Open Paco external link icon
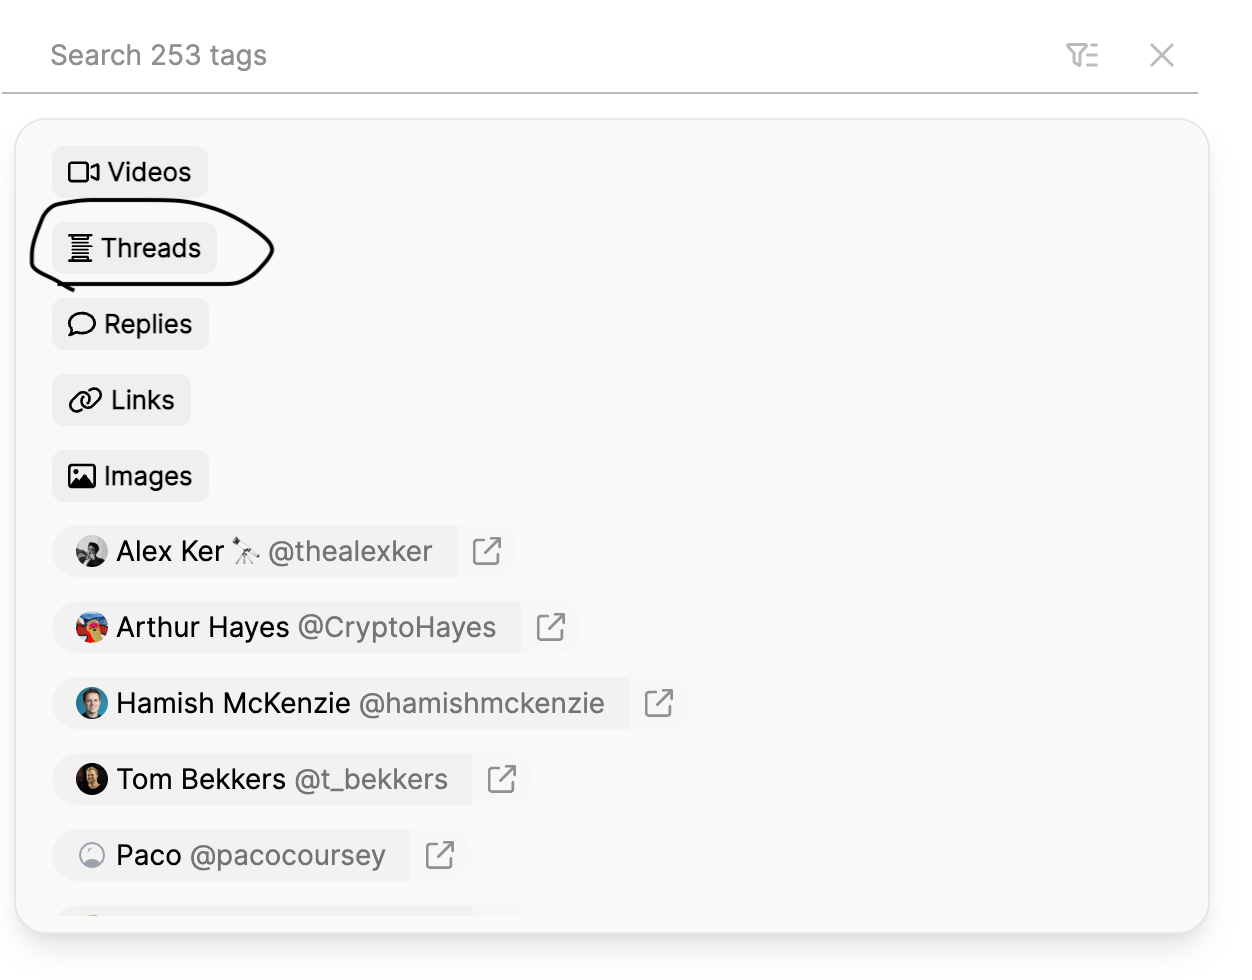Image resolution: width=1252 pixels, height=980 pixels. (x=440, y=855)
